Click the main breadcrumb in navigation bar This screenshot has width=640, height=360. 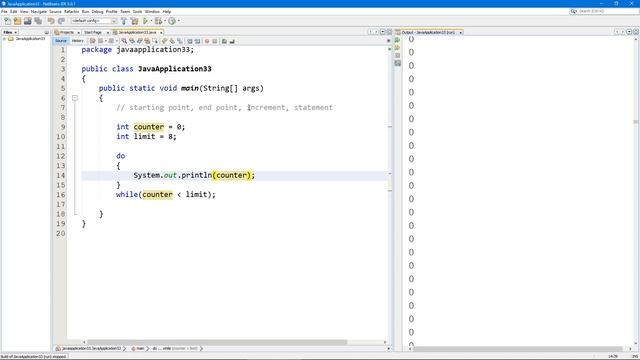coord(138,349)
